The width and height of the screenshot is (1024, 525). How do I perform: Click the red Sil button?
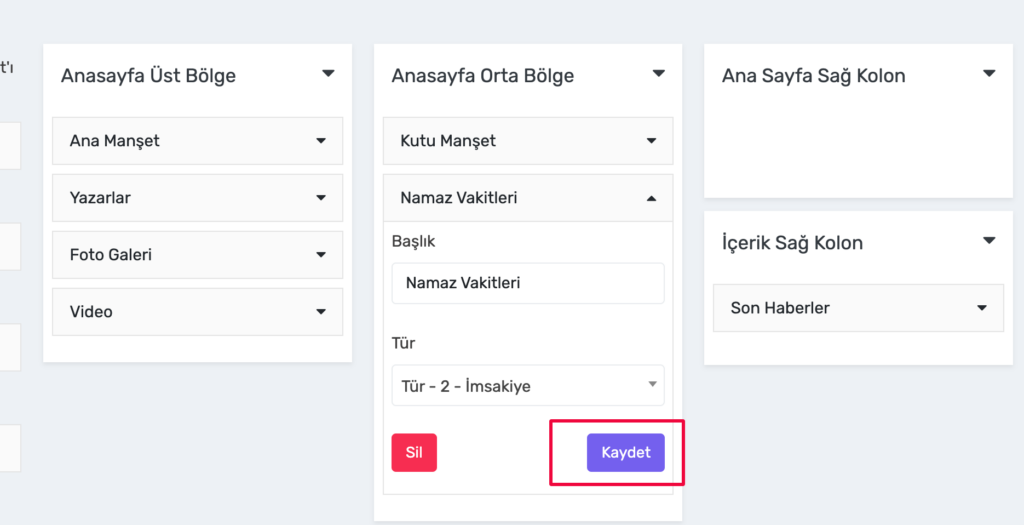tap(414, 453)
